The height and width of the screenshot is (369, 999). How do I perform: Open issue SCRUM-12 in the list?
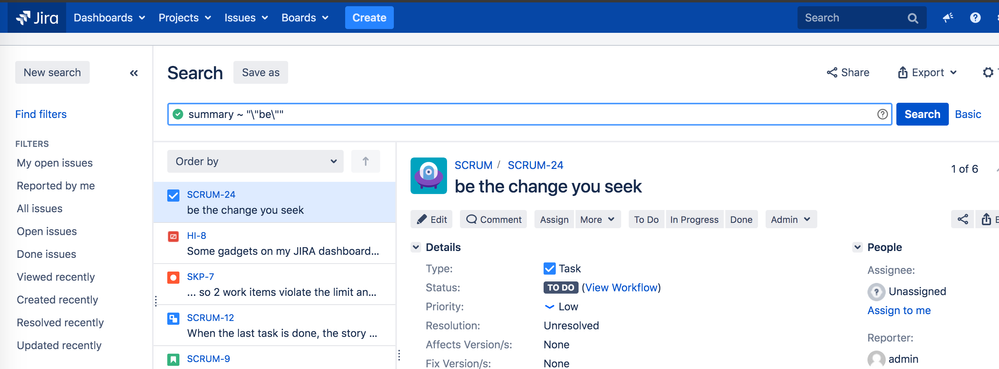pyautogui.click(x=275, y=326)
